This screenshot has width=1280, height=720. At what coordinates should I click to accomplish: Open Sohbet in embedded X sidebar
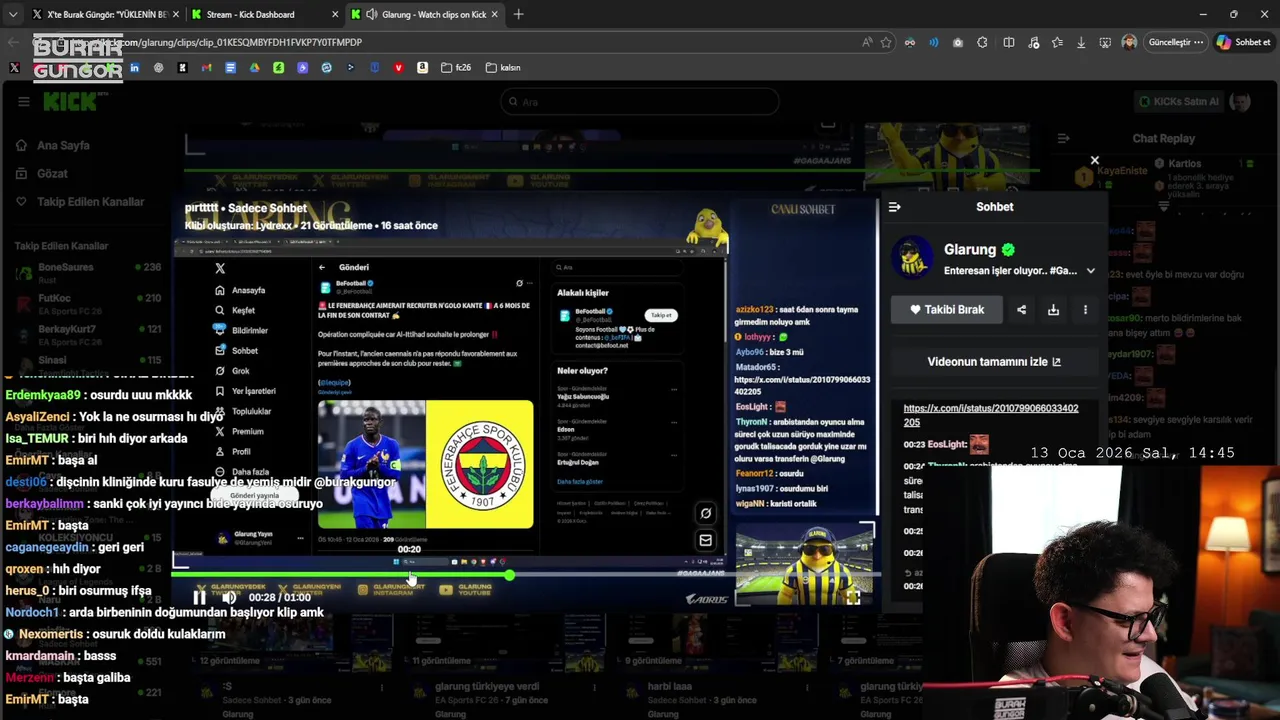tap(237, 351)
